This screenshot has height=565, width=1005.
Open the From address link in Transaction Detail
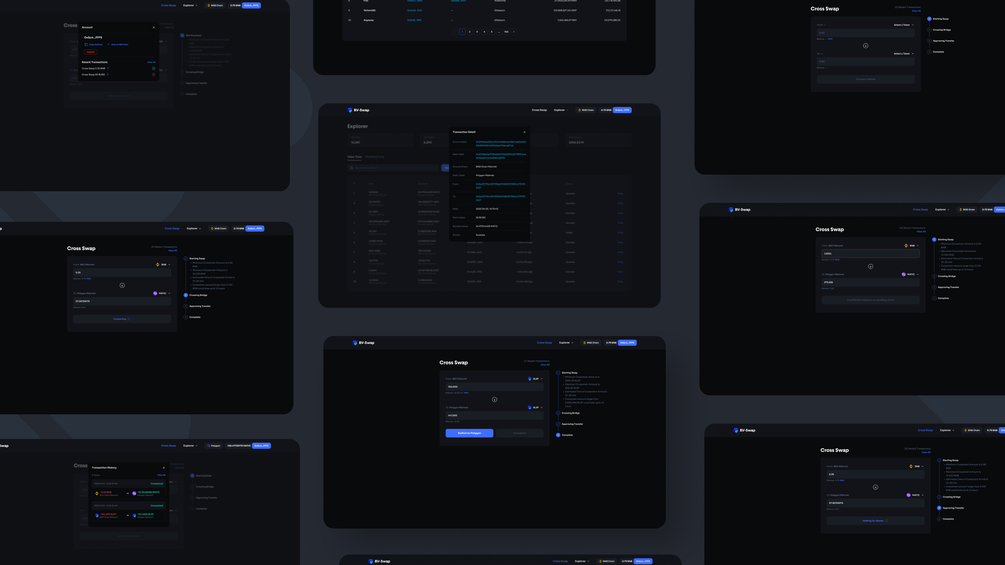click(x=501, y=185)
